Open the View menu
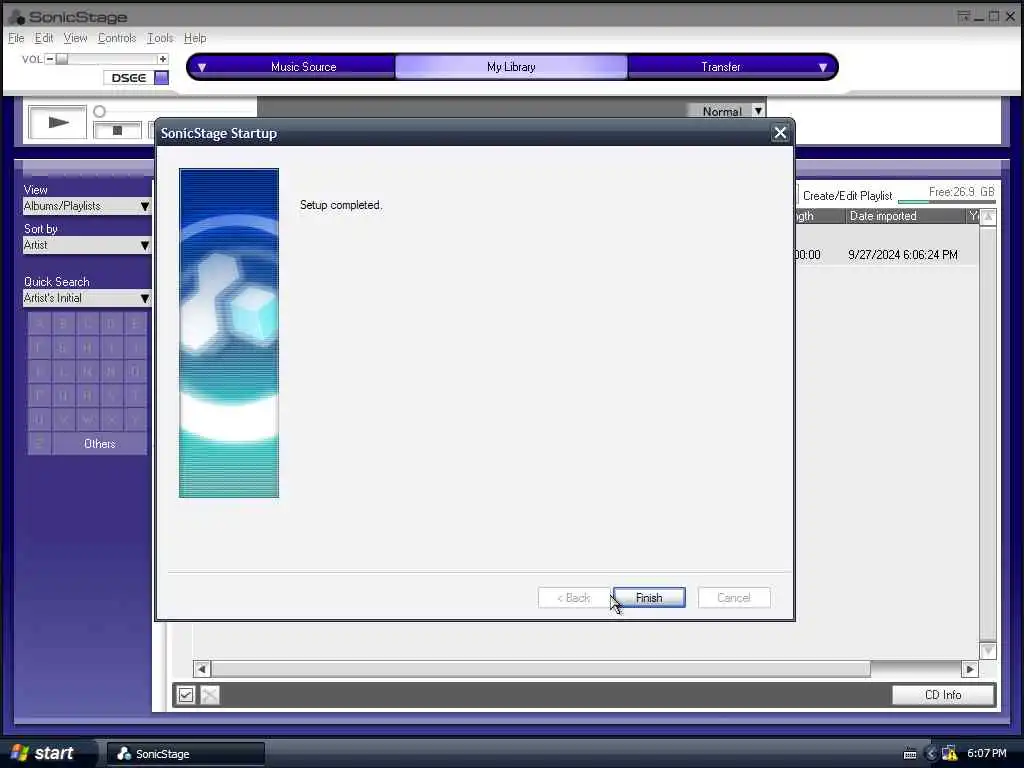The width and height of the screenshot is (1024, 768). [x=75, y=38]
